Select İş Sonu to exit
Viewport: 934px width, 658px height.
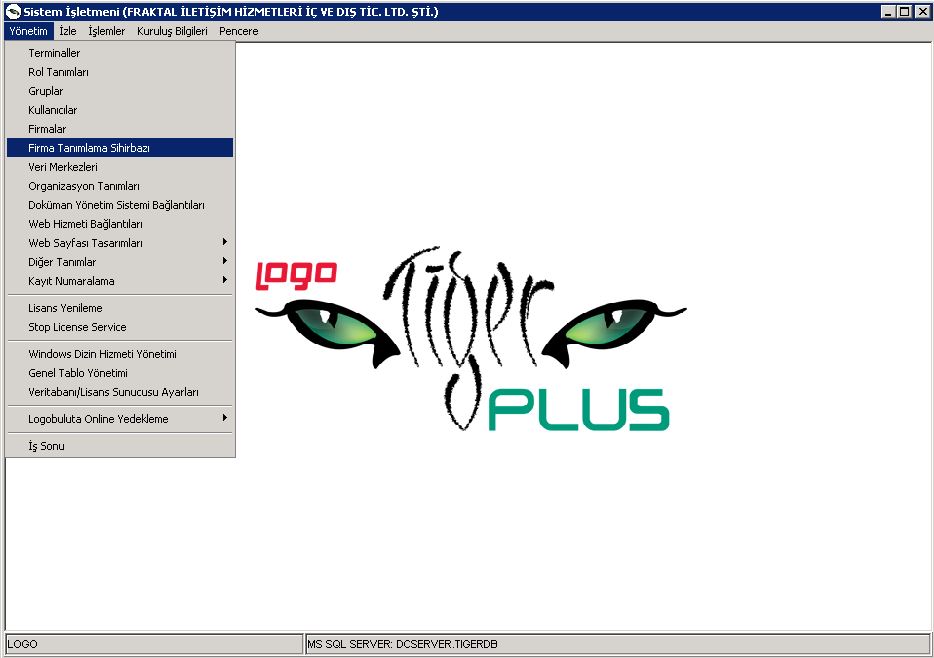[120, 446]
